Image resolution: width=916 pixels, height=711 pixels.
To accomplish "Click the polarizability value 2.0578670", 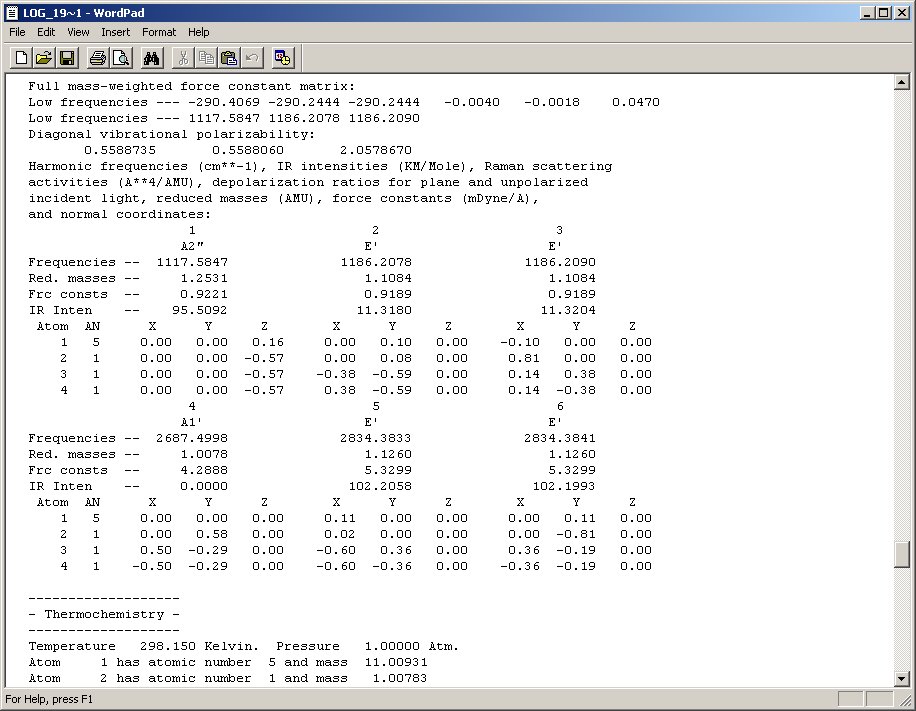I will tap(376, 150).
